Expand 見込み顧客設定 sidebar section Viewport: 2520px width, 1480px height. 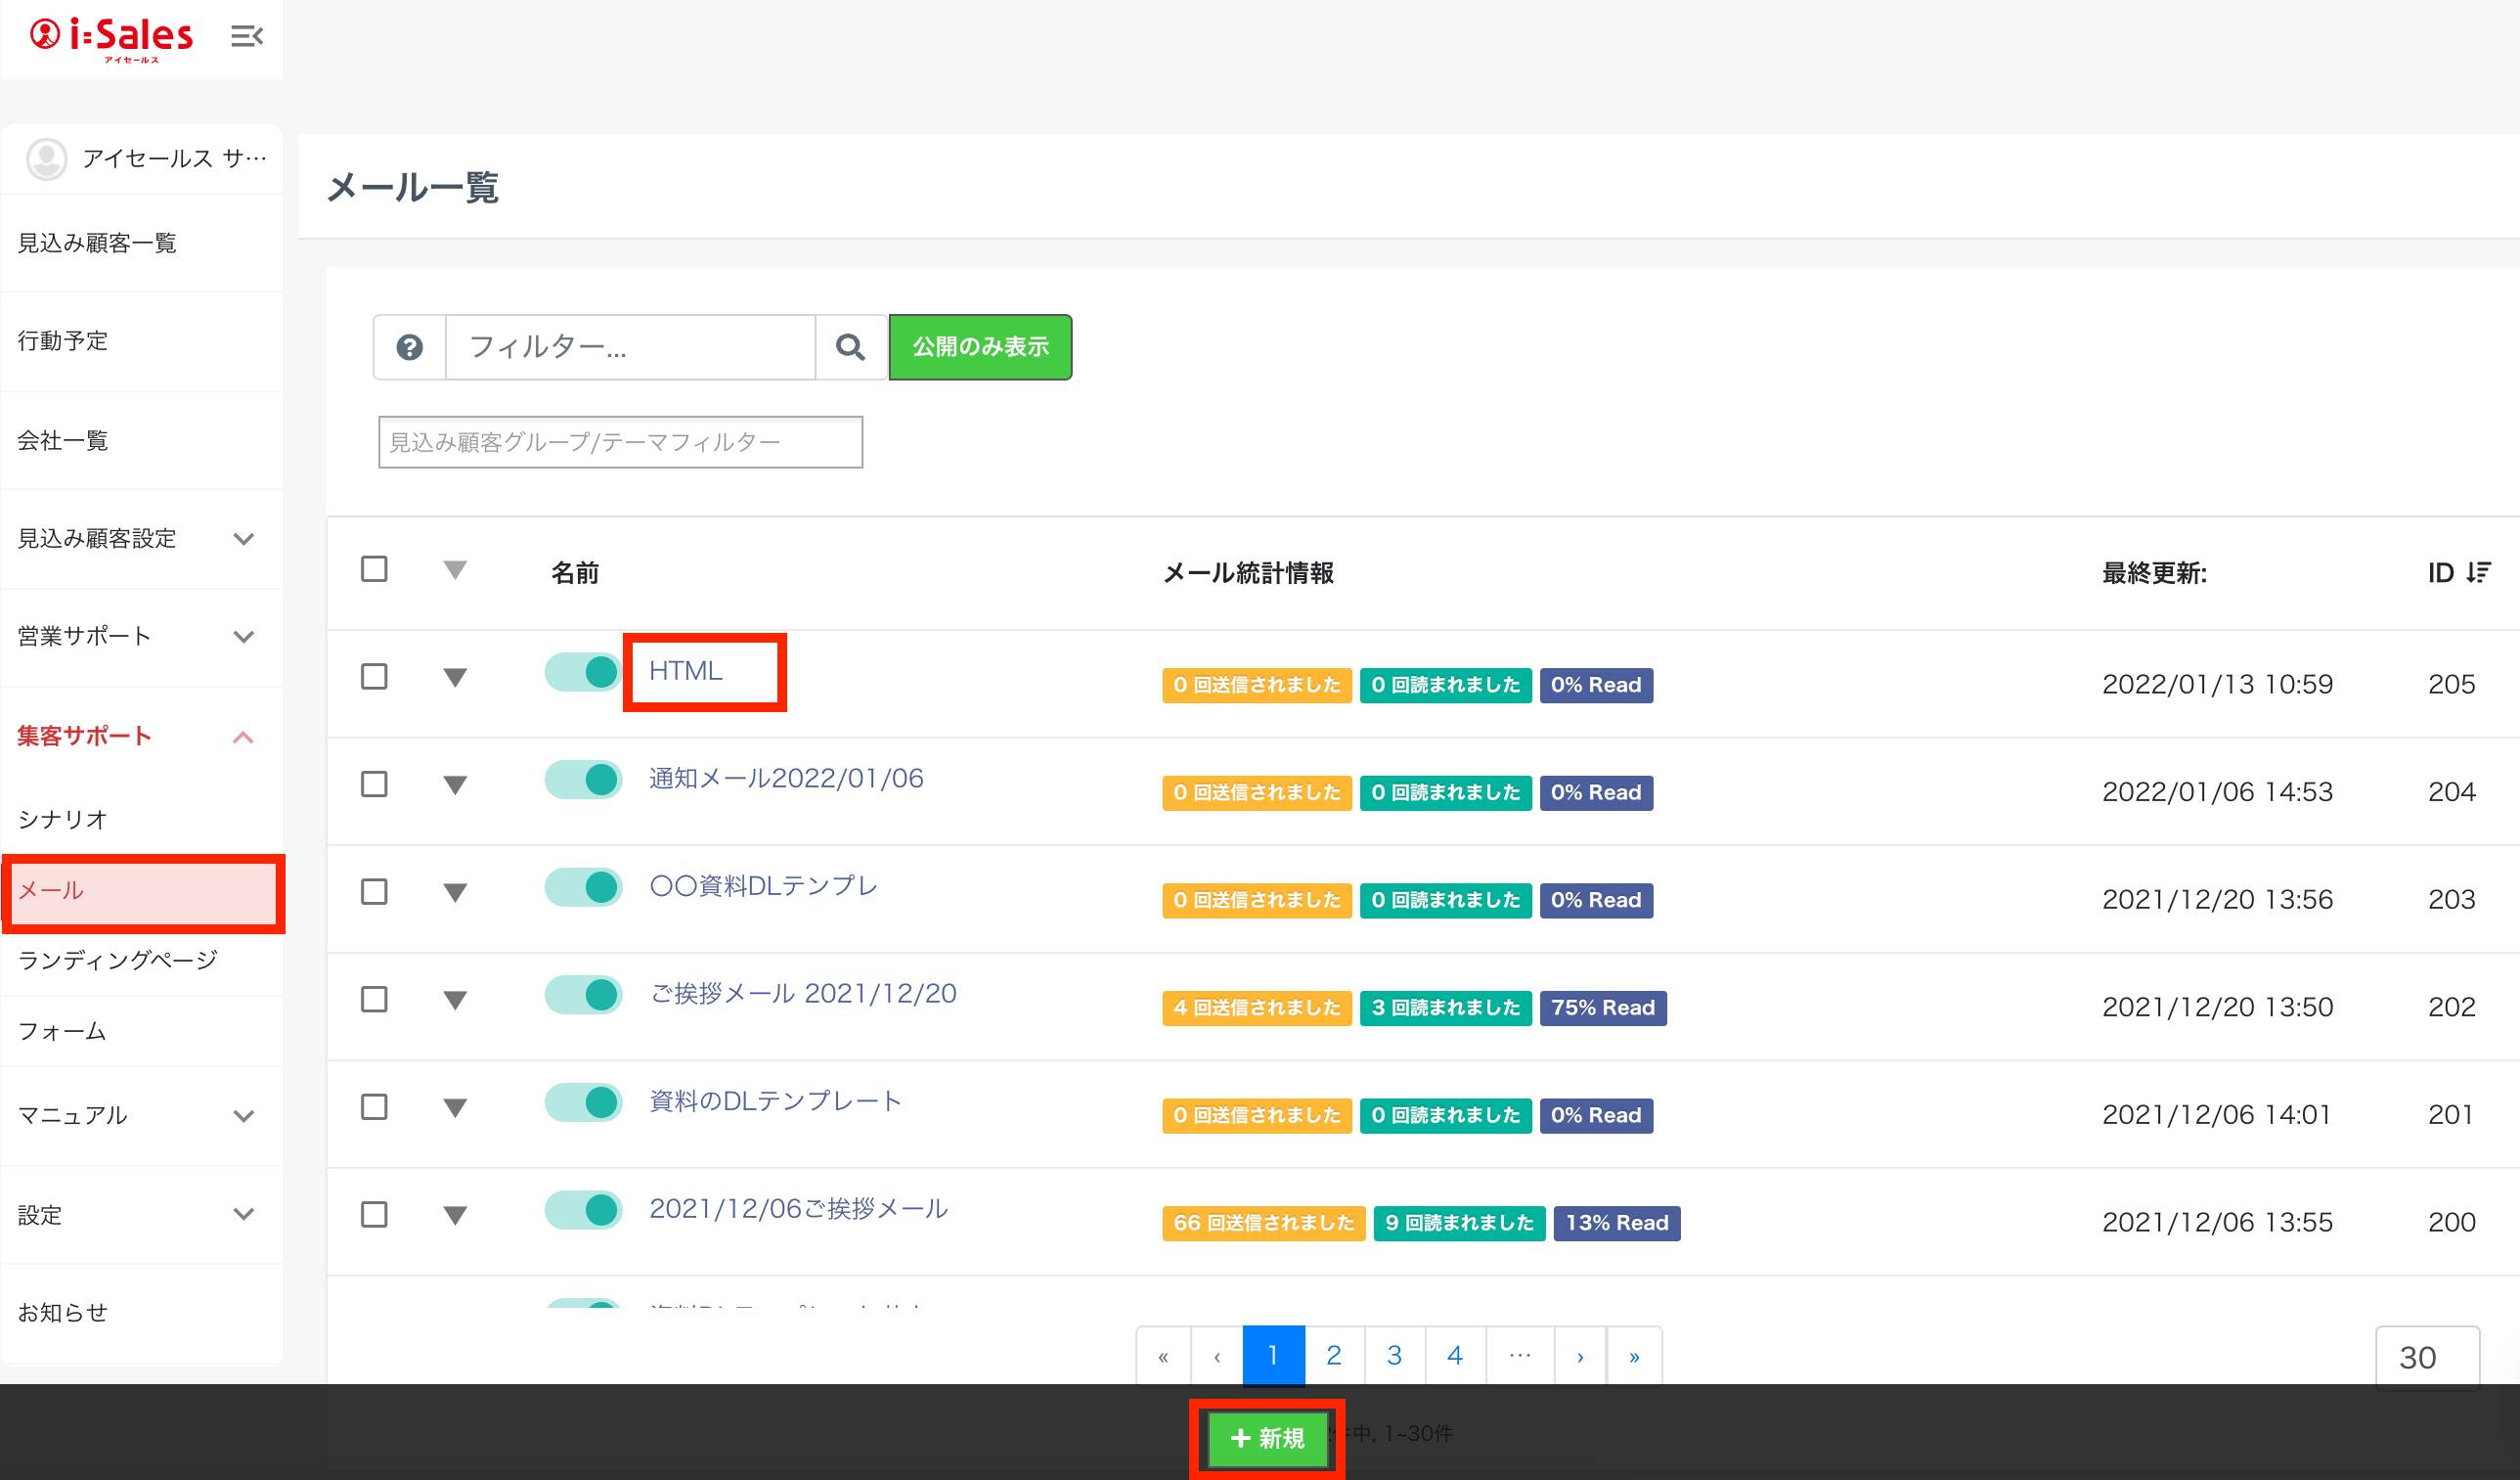(243, 539)
